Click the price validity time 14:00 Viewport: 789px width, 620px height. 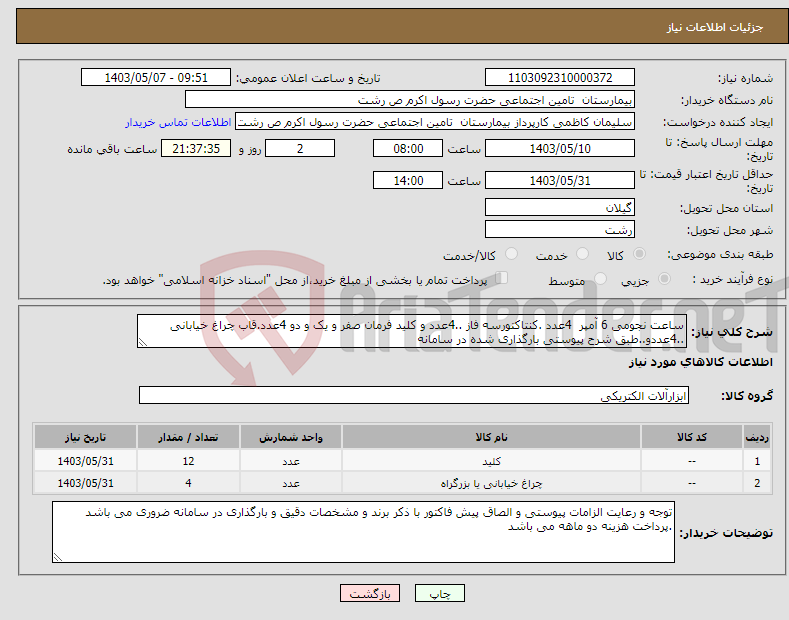pyautogui.click(x=408, y=180)
